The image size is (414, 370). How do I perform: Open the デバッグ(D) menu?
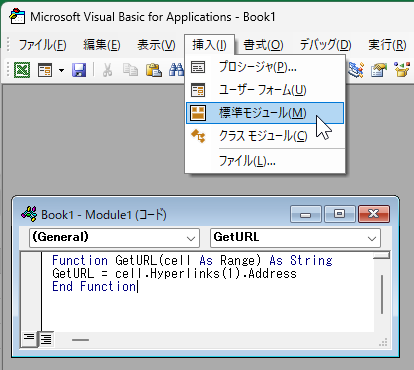[325, 45]
